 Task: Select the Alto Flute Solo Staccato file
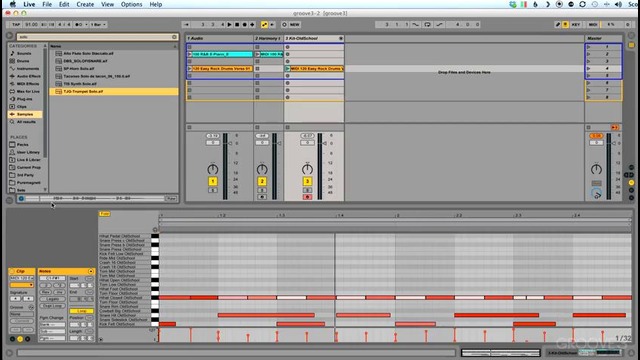tap(88, 53)
